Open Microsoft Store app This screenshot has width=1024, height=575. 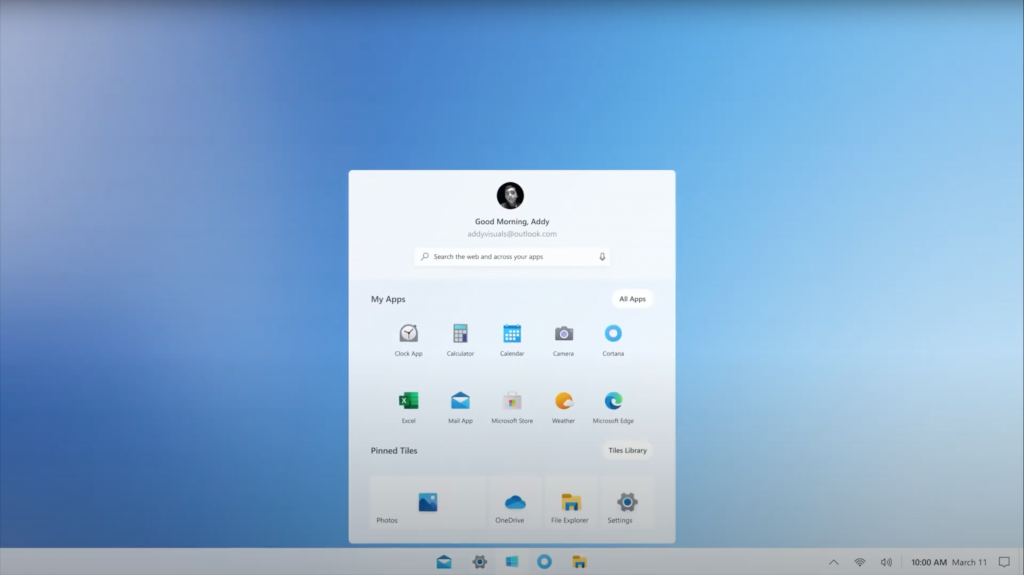(512, 401)
